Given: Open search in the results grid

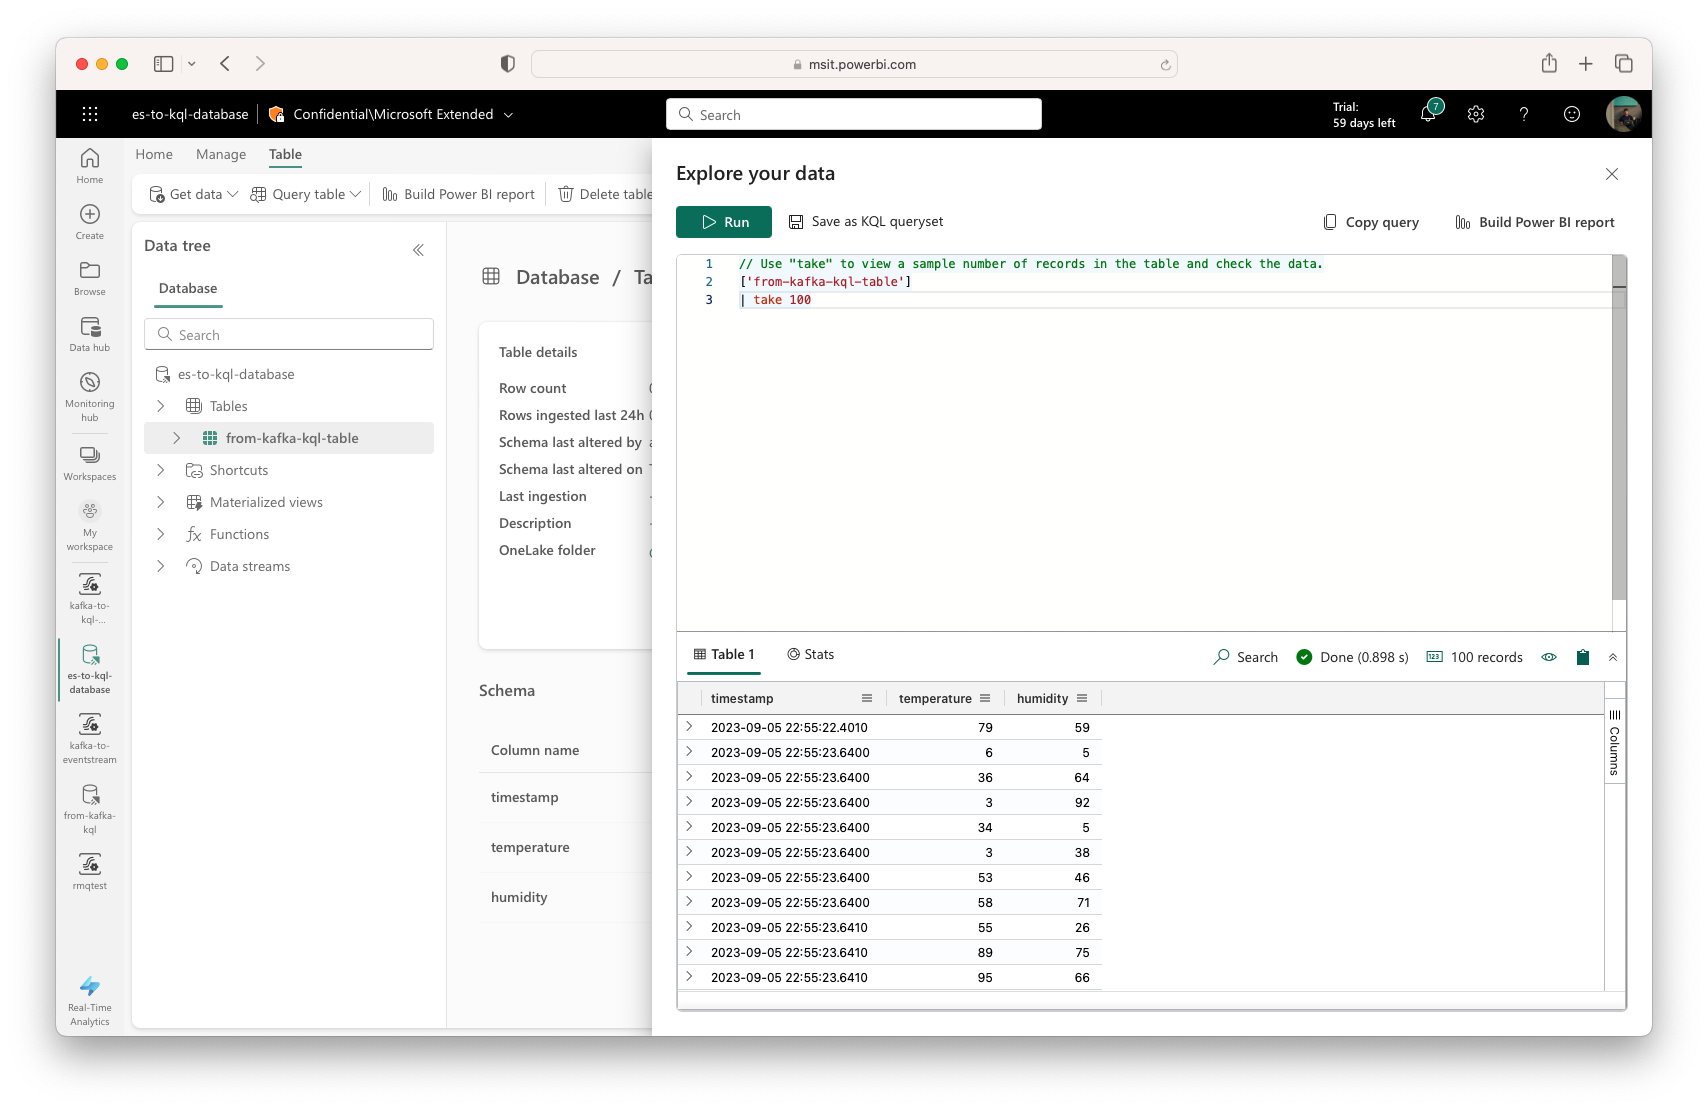Looking at the screenshot, I should tap(1245, 657).
